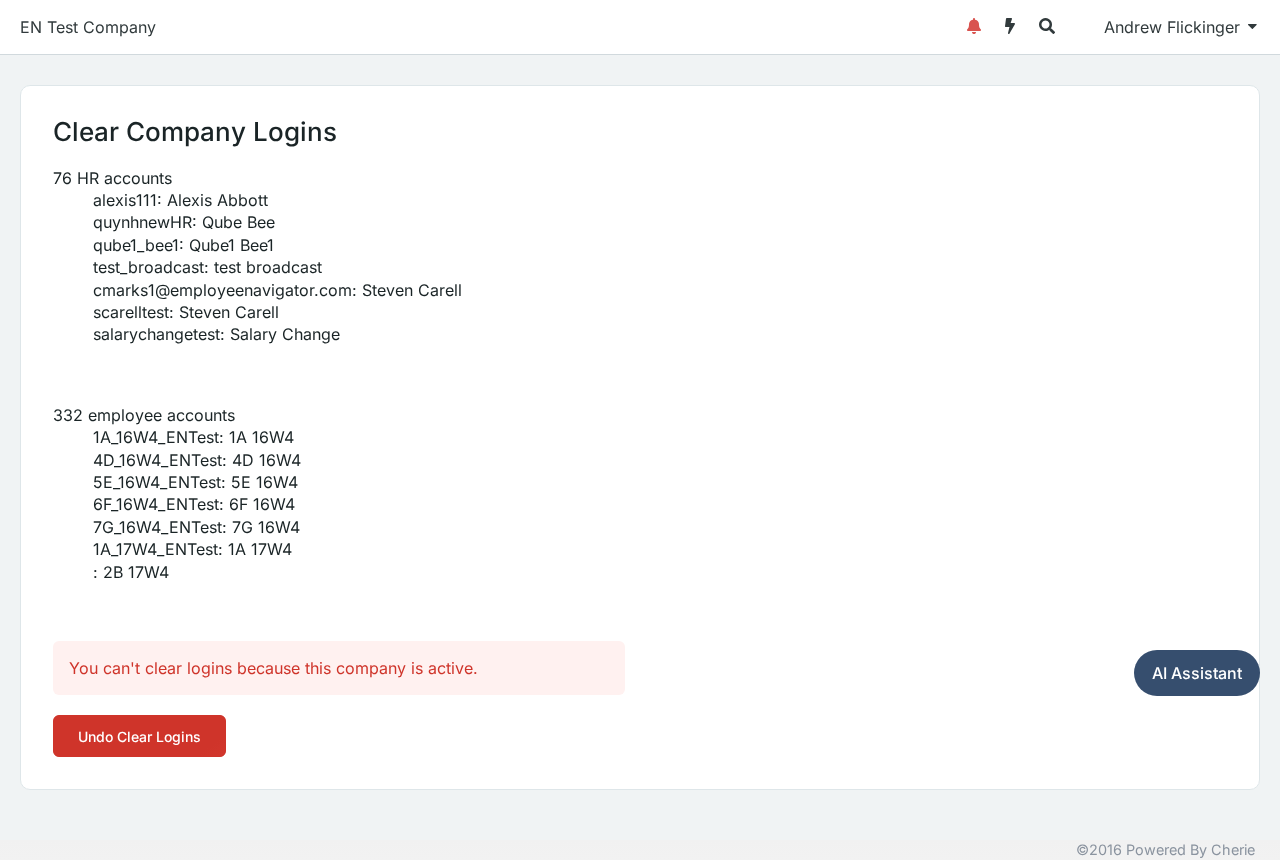Go to EN Test Company home link

[88, 27]
